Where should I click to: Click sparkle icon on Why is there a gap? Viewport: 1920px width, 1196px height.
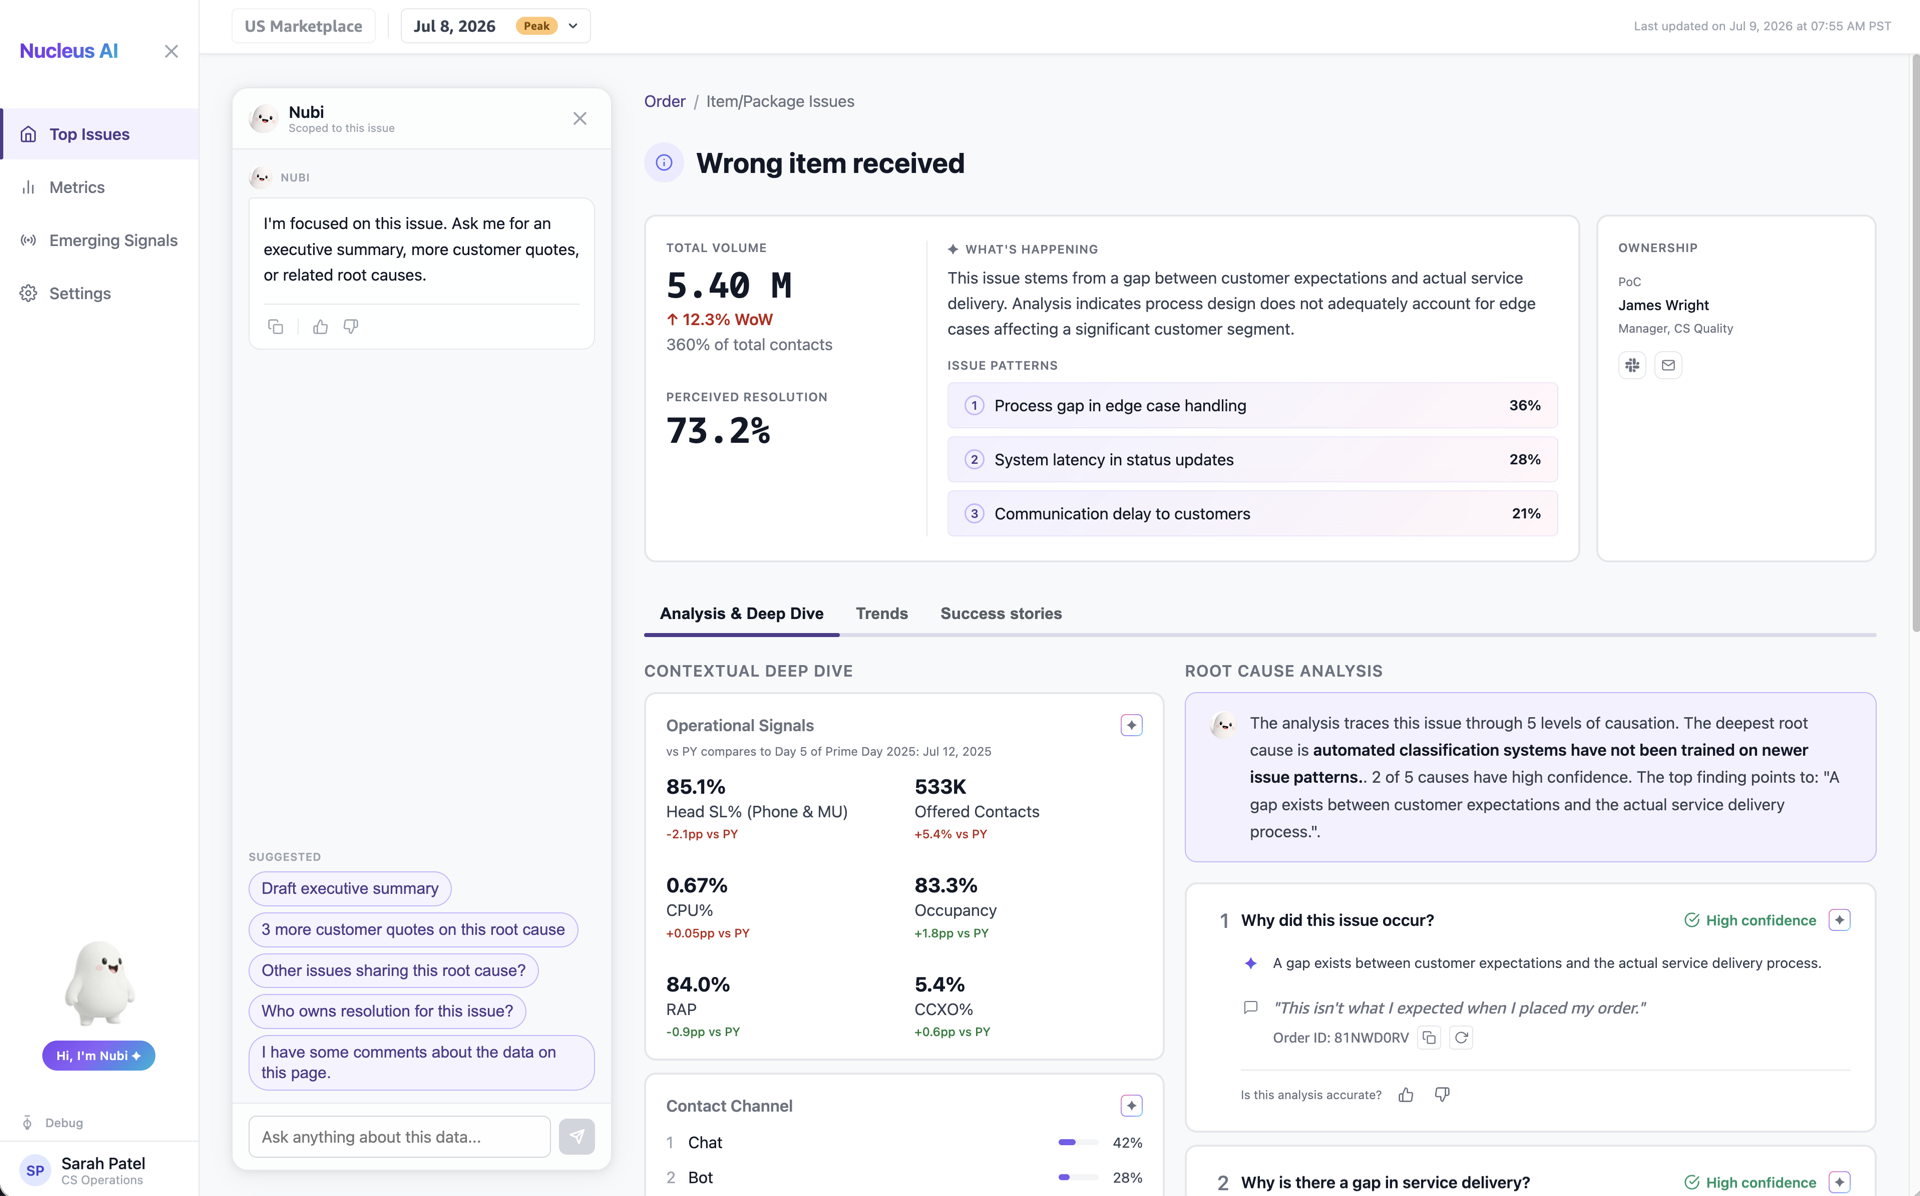click(1839, 1182)
